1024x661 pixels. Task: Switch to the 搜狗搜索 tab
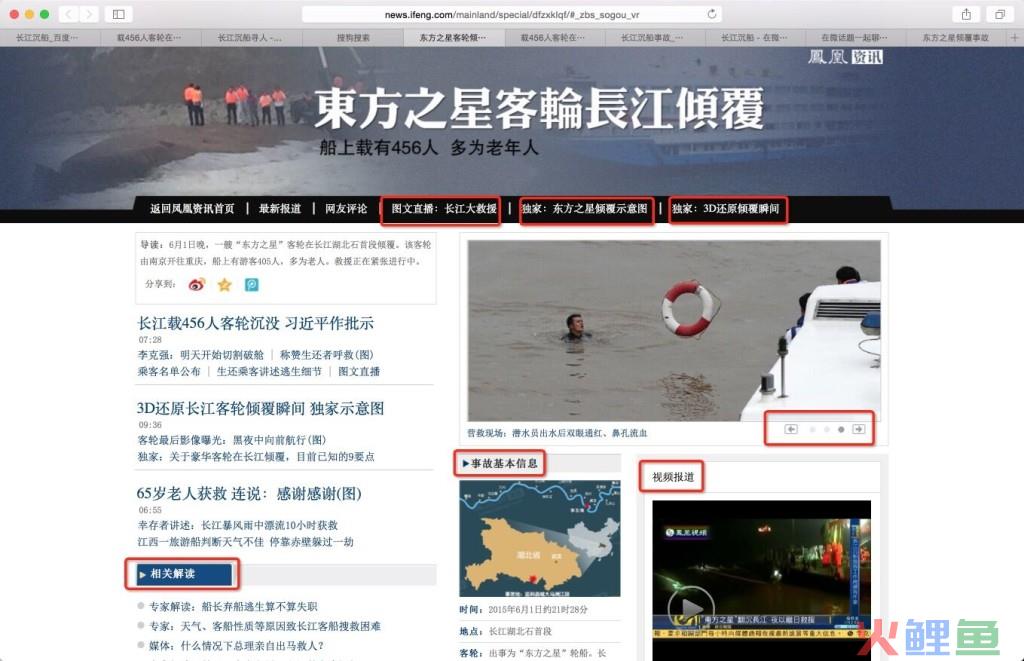coord(353,38)
